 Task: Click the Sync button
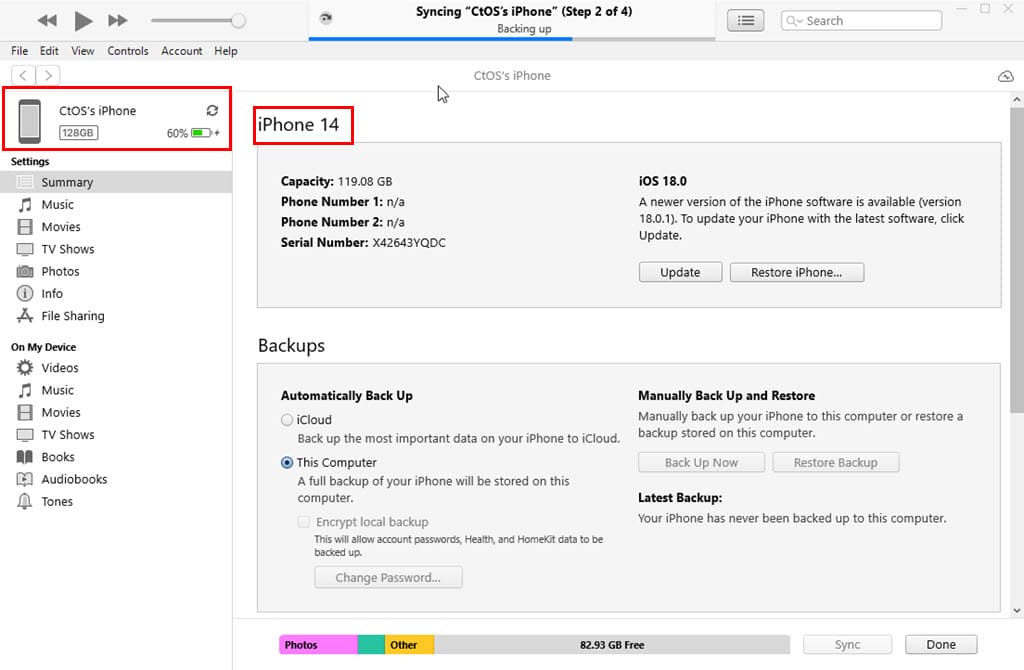[x=848, y=645]
